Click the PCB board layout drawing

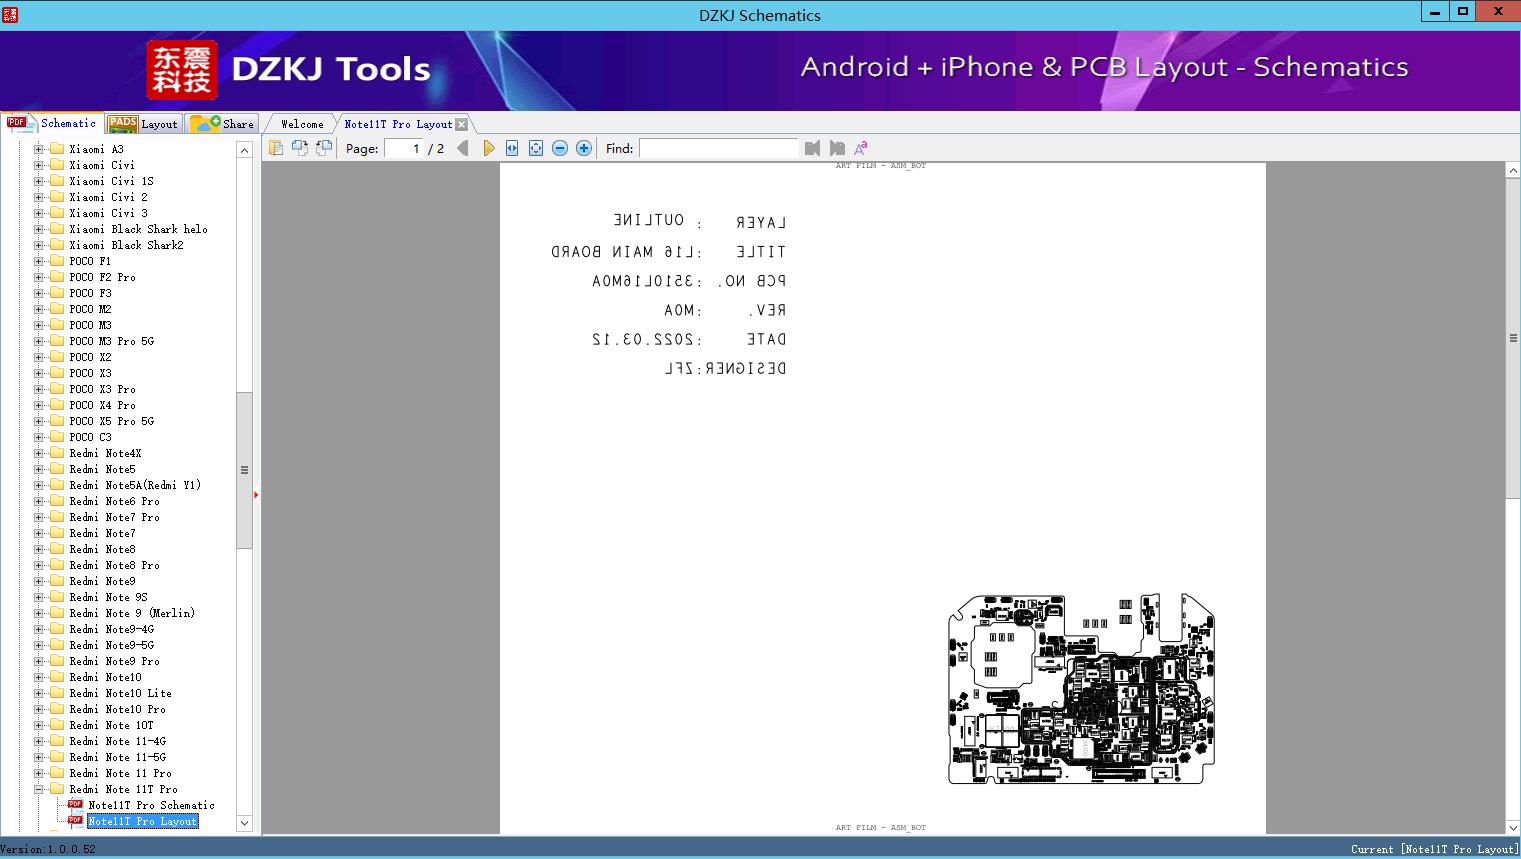click(1081, 689)
